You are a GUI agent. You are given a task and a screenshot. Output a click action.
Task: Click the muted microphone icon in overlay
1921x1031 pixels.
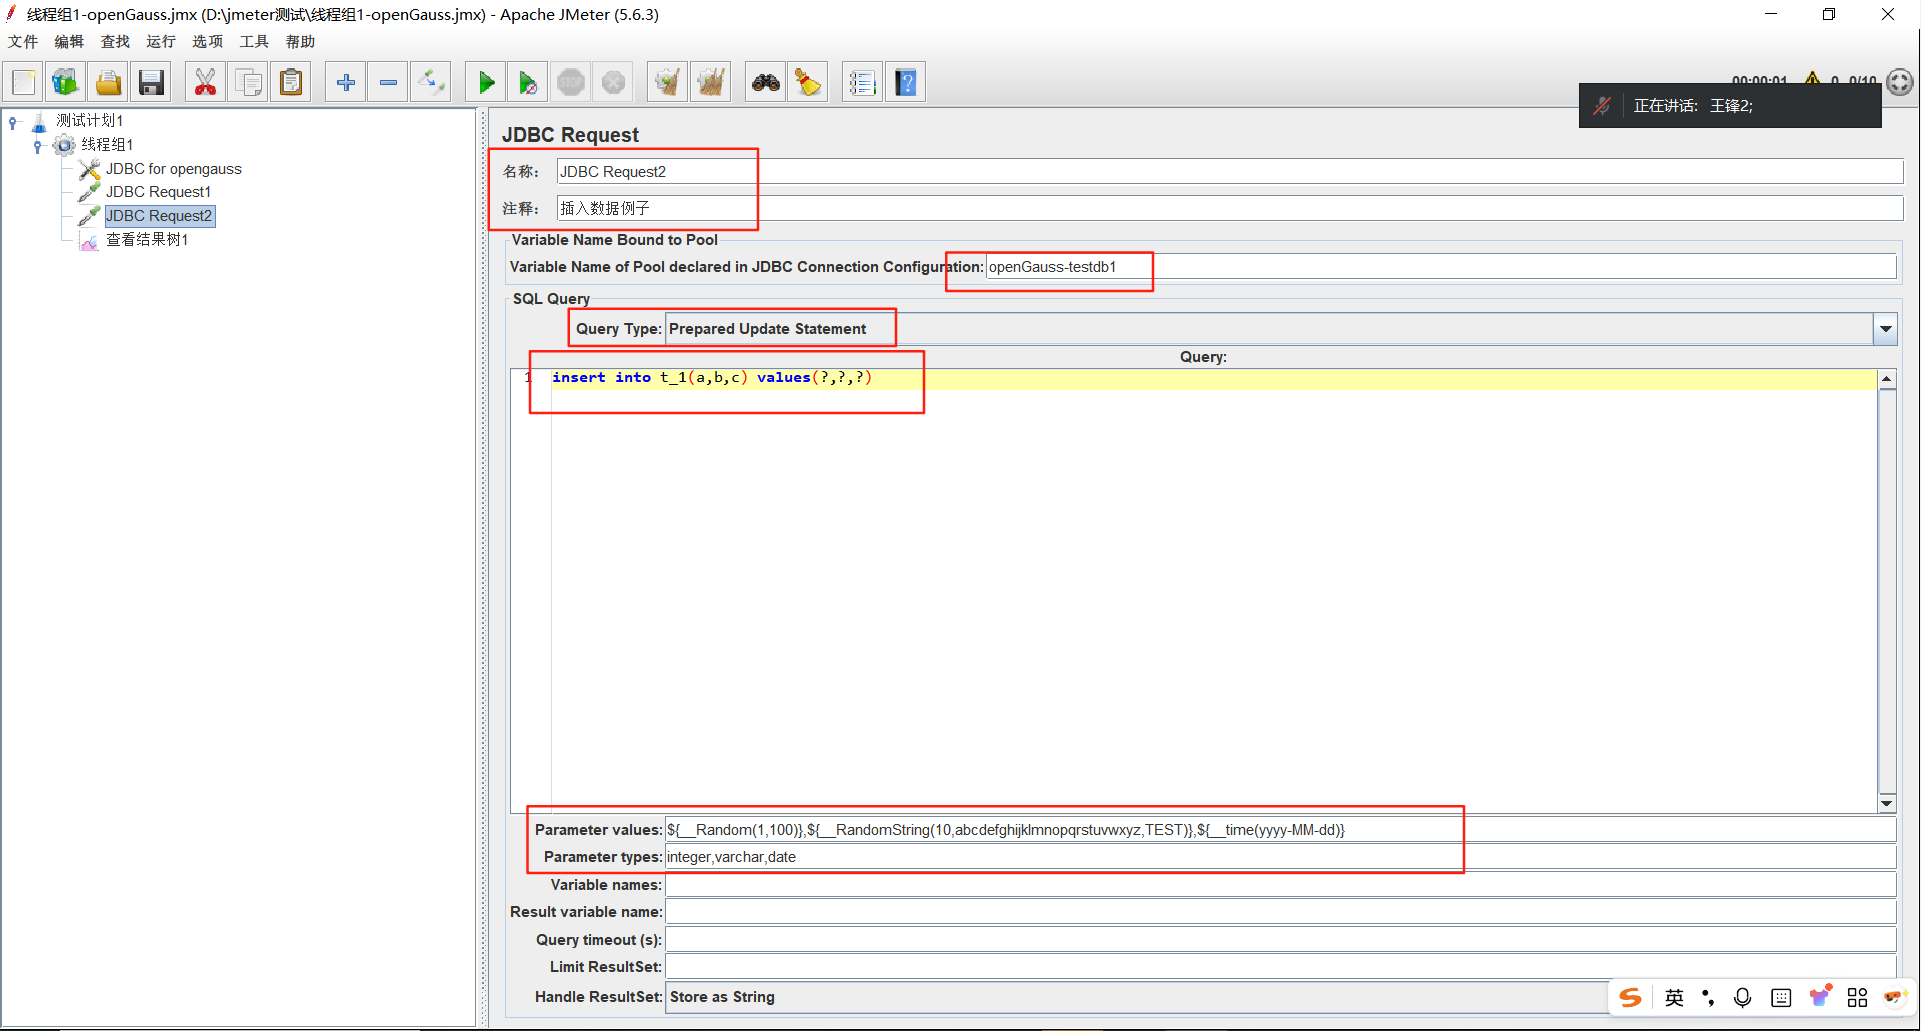click(1602, 106)
